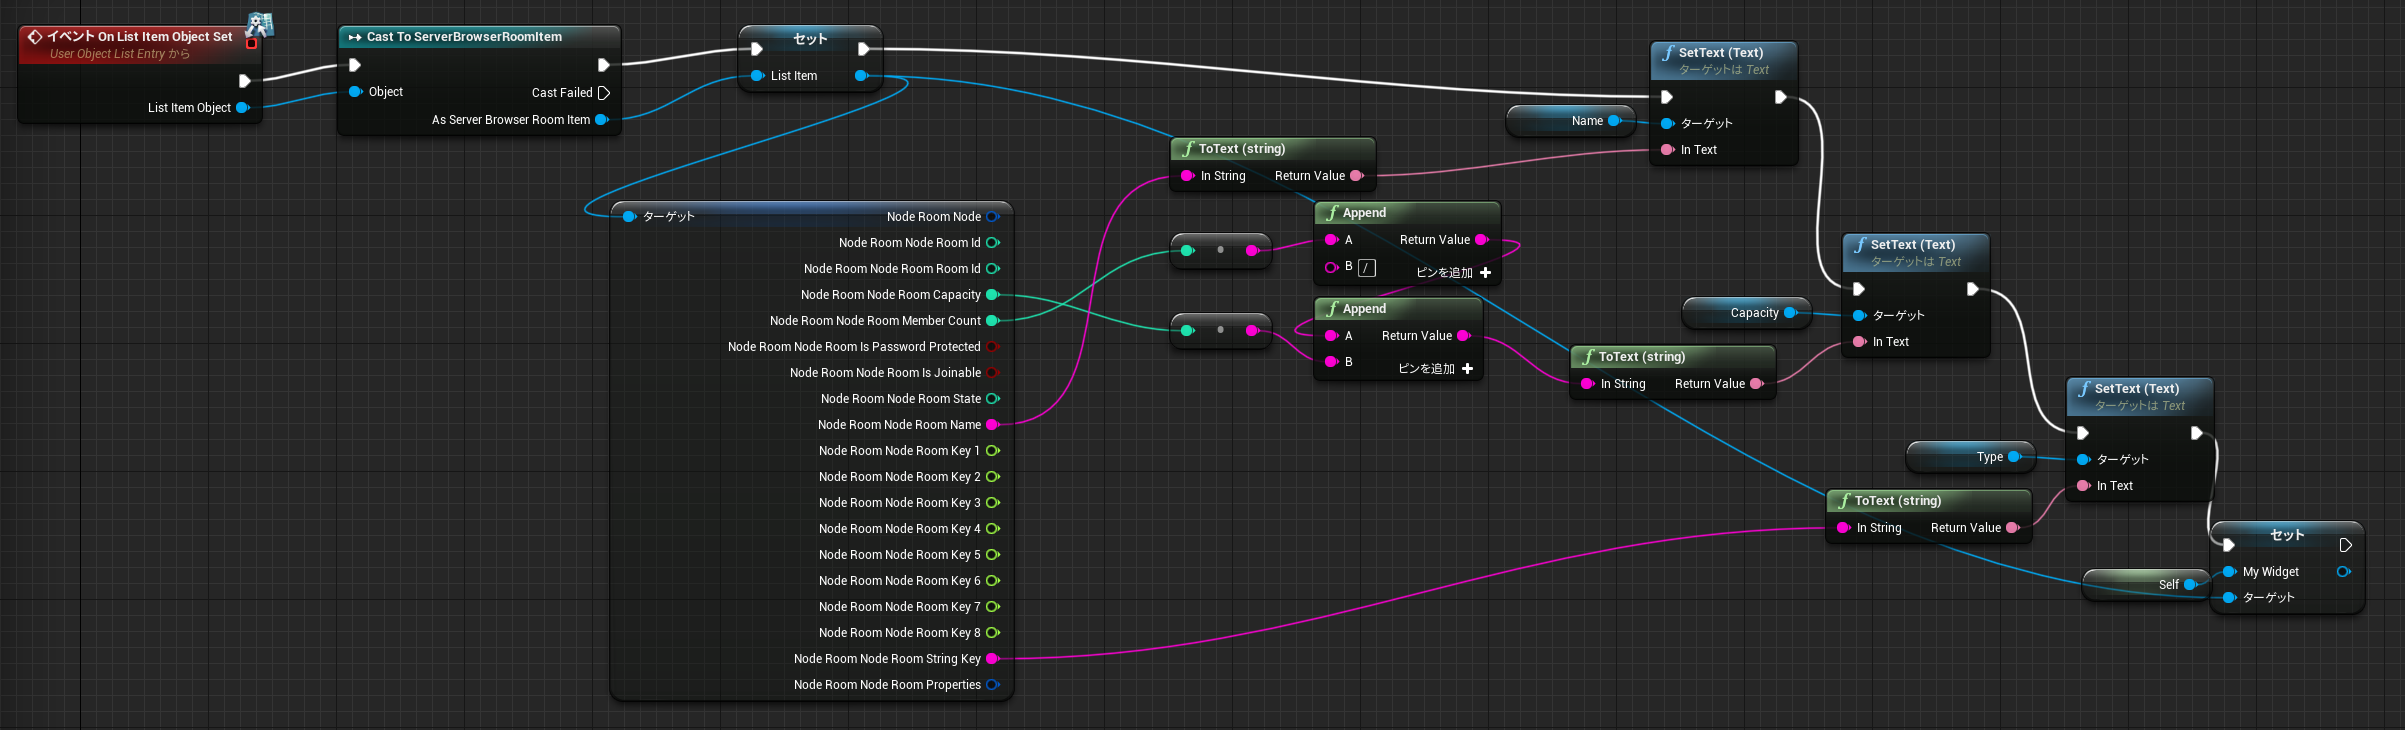Screen dimensions: 2405x730
Task: Select the Capacity variable node
Action: pos(1747,313)
